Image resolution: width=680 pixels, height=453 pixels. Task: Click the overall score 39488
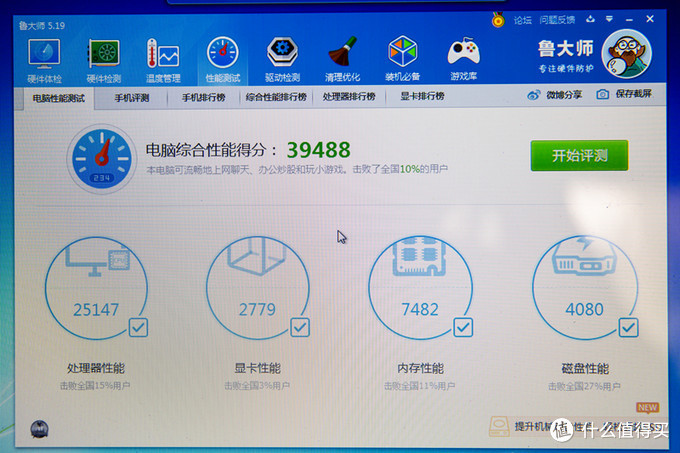(x=318, y=150)
